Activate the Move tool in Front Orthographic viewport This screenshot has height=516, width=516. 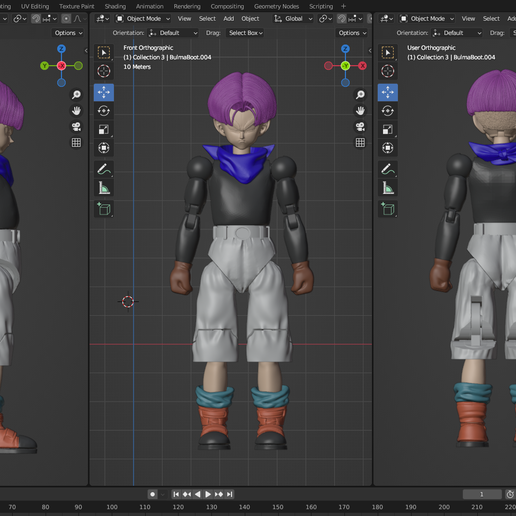[x=104, y=92]
